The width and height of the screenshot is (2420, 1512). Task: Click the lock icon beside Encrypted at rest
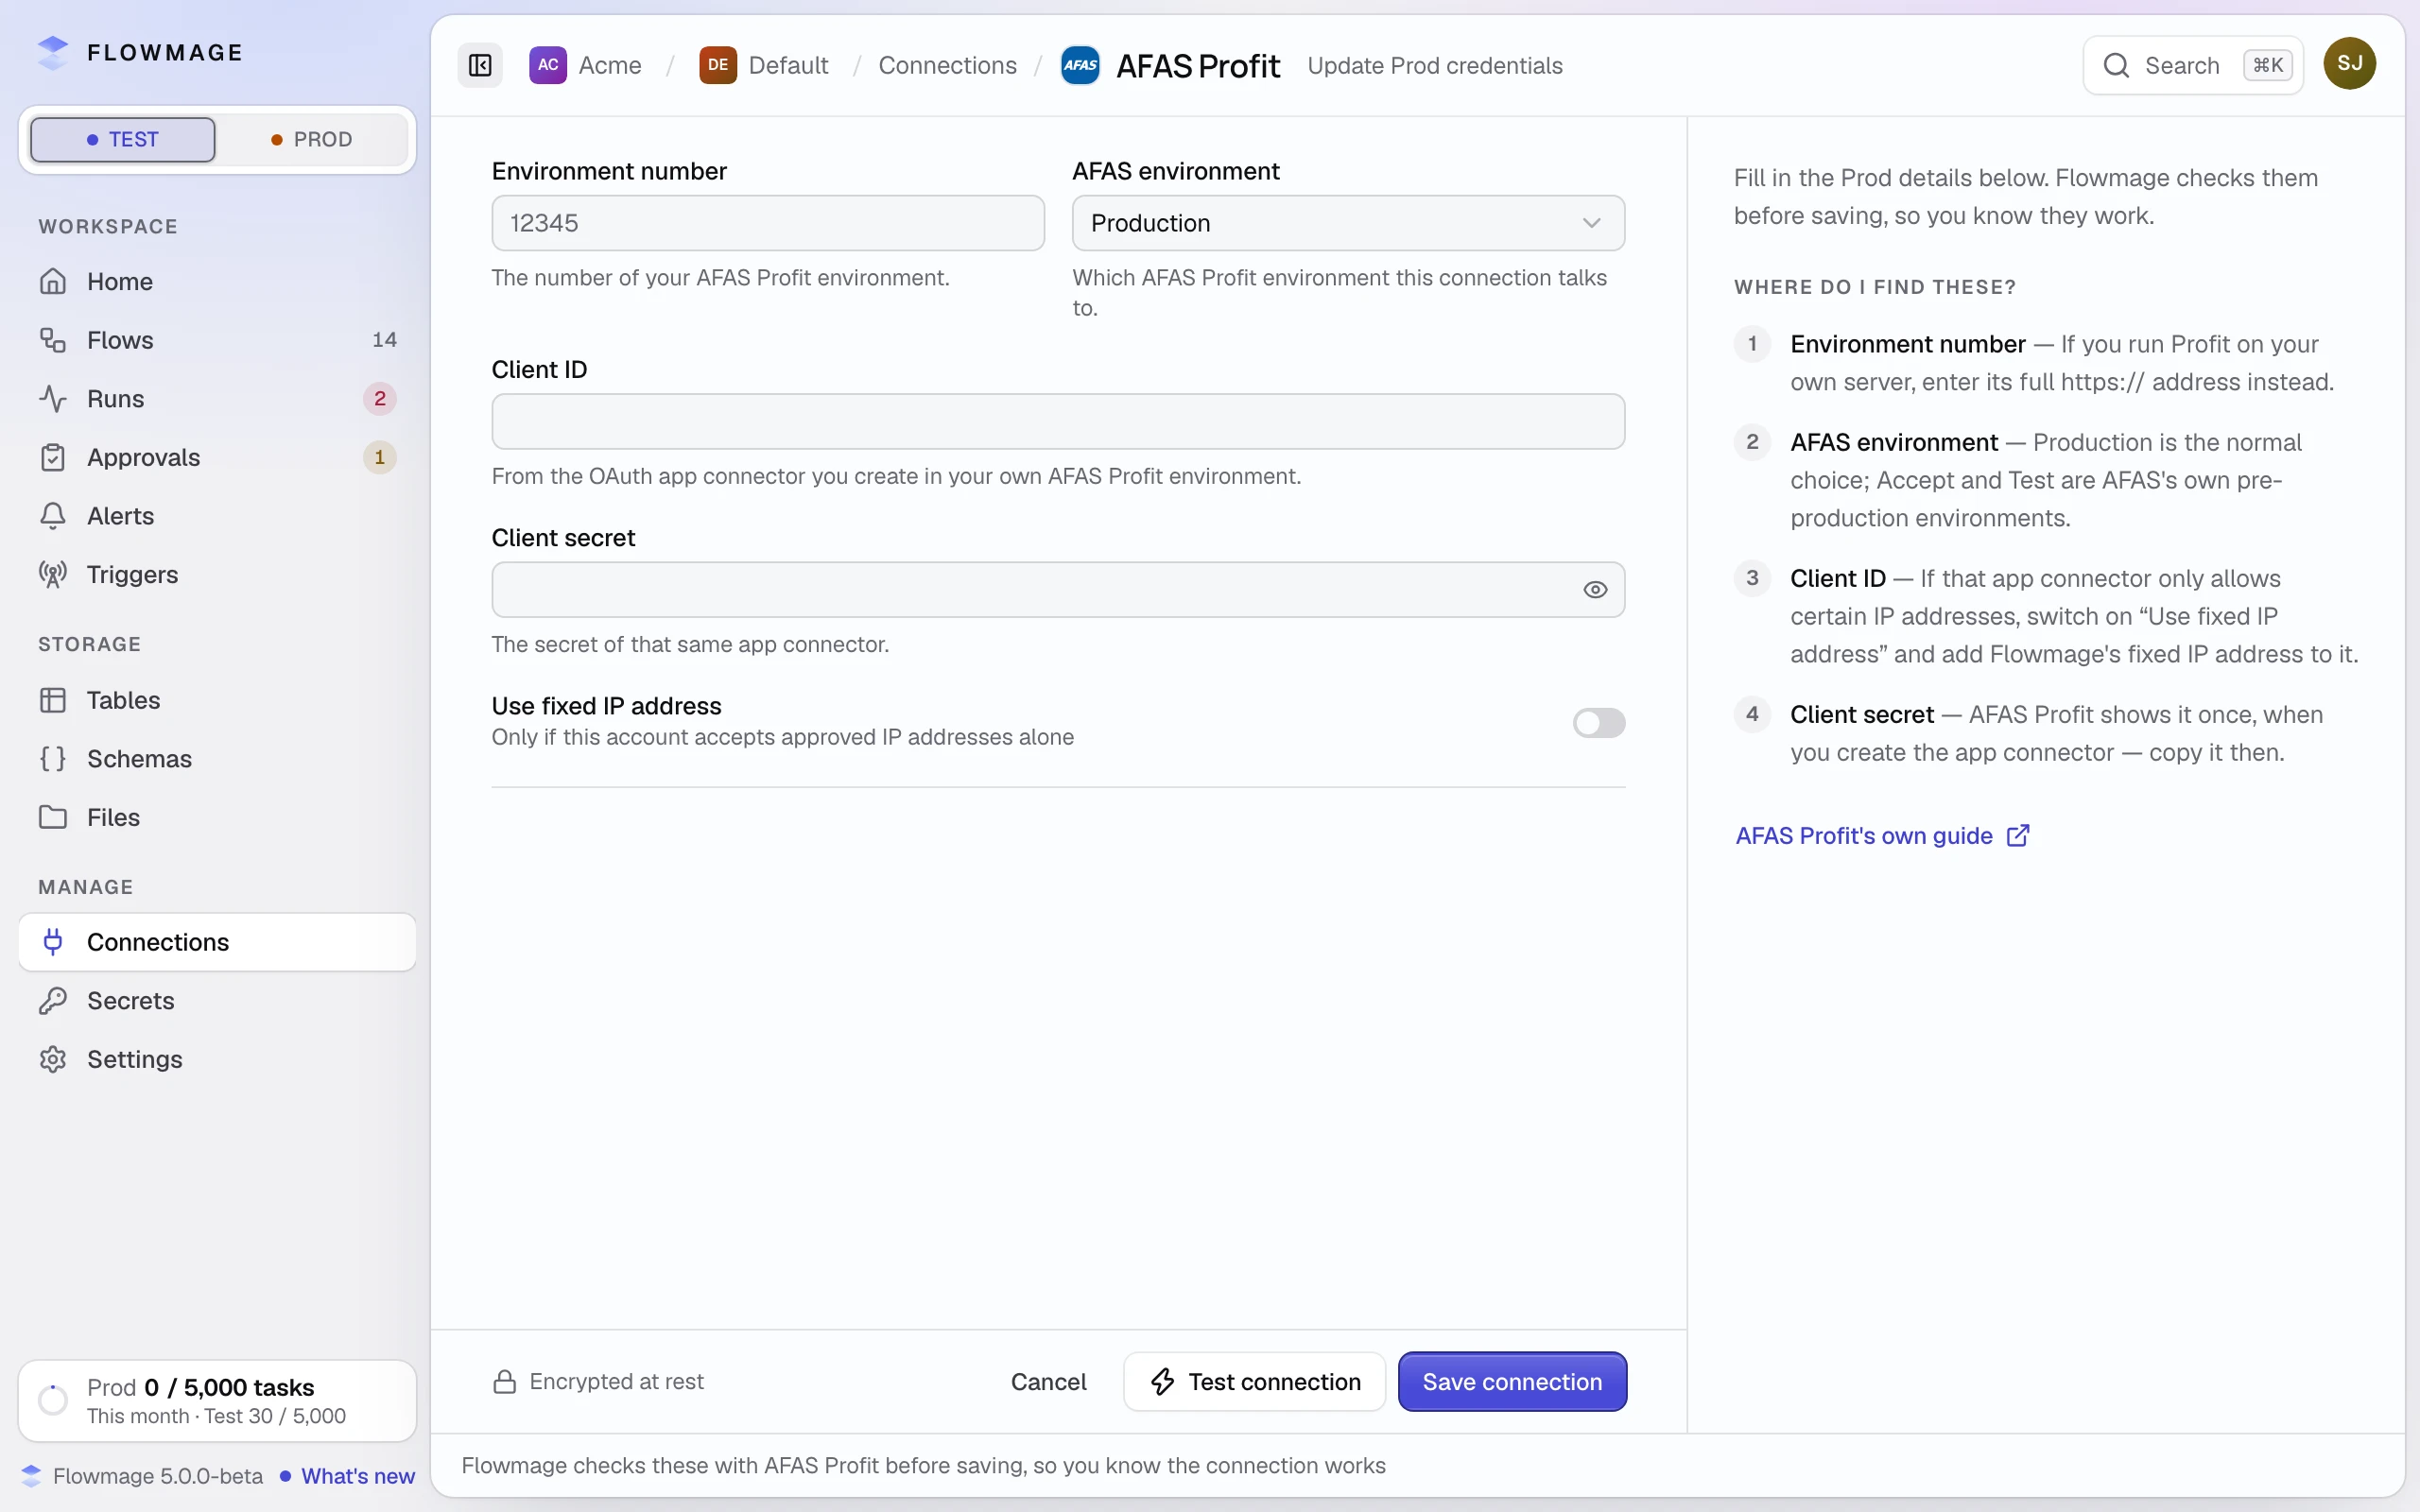[505, 1382]
